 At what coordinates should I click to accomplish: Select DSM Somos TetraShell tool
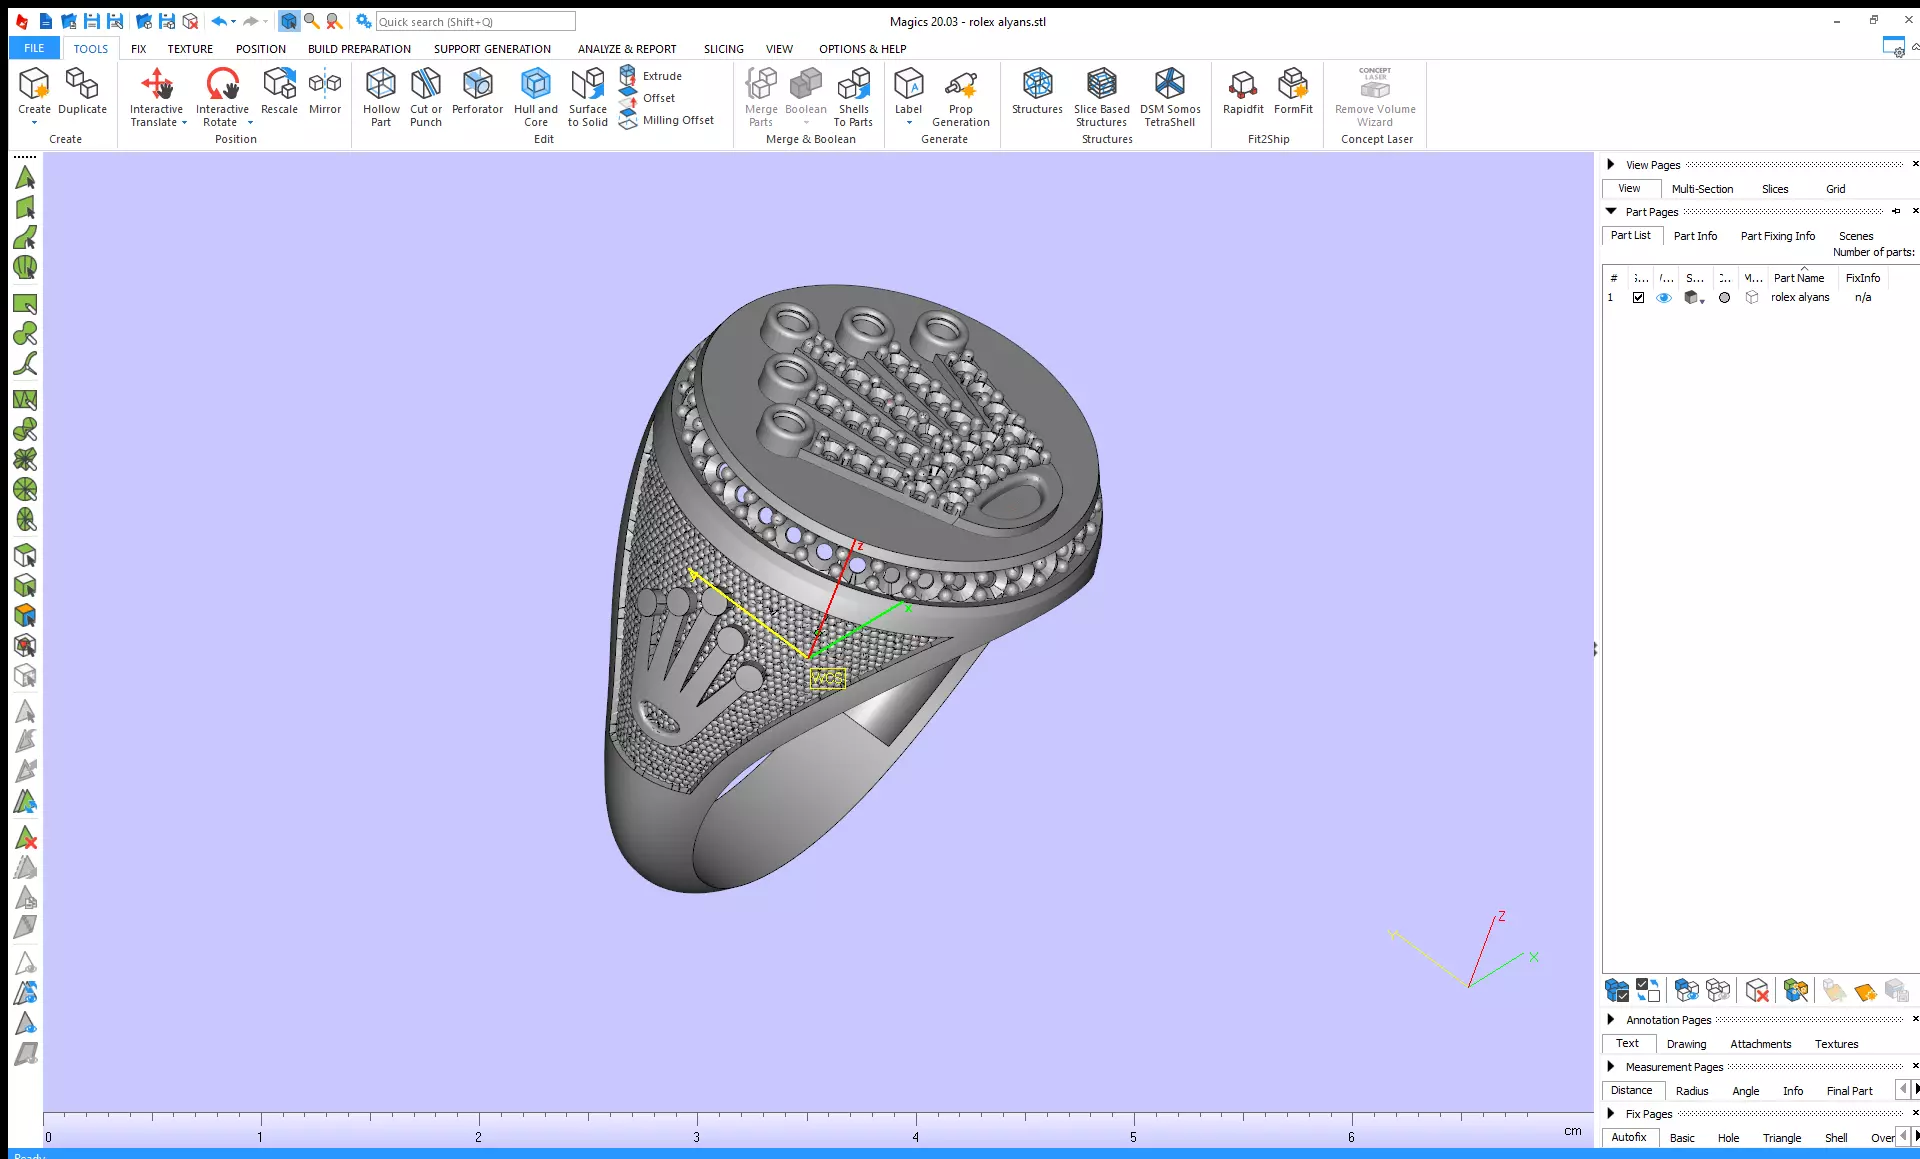(x=1170, y=97)
